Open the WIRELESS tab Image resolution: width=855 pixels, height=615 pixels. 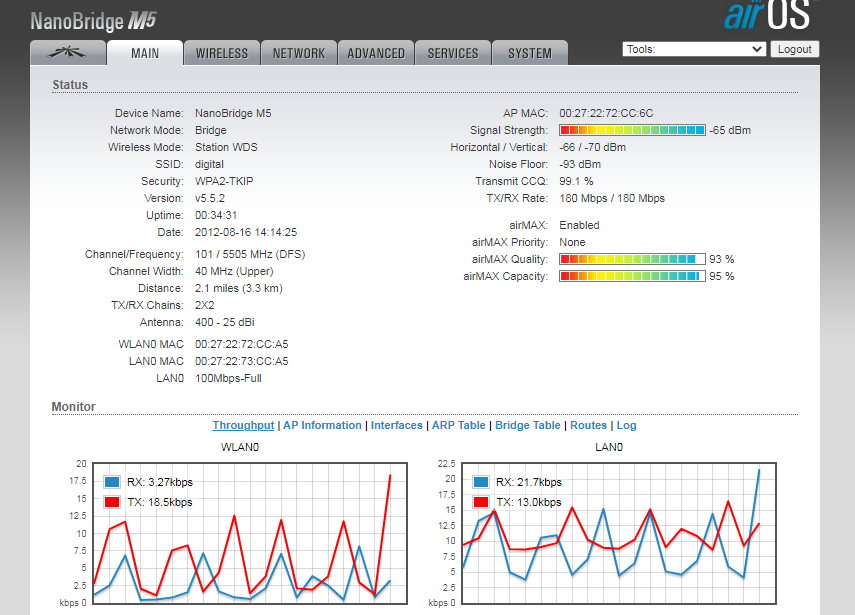pyautogui.click(x=222, y=53)
